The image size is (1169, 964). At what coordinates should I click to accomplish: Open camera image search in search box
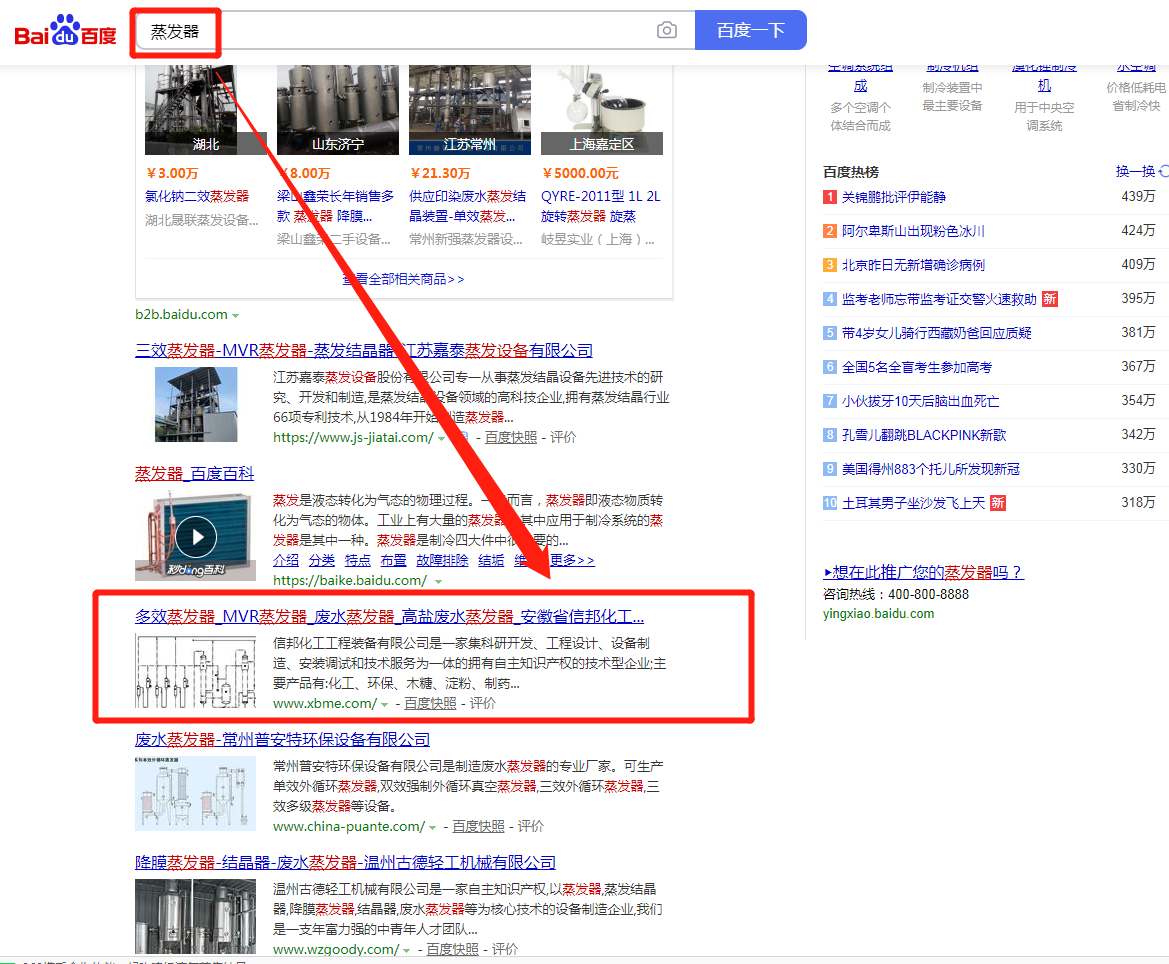[x=667, y=30]
